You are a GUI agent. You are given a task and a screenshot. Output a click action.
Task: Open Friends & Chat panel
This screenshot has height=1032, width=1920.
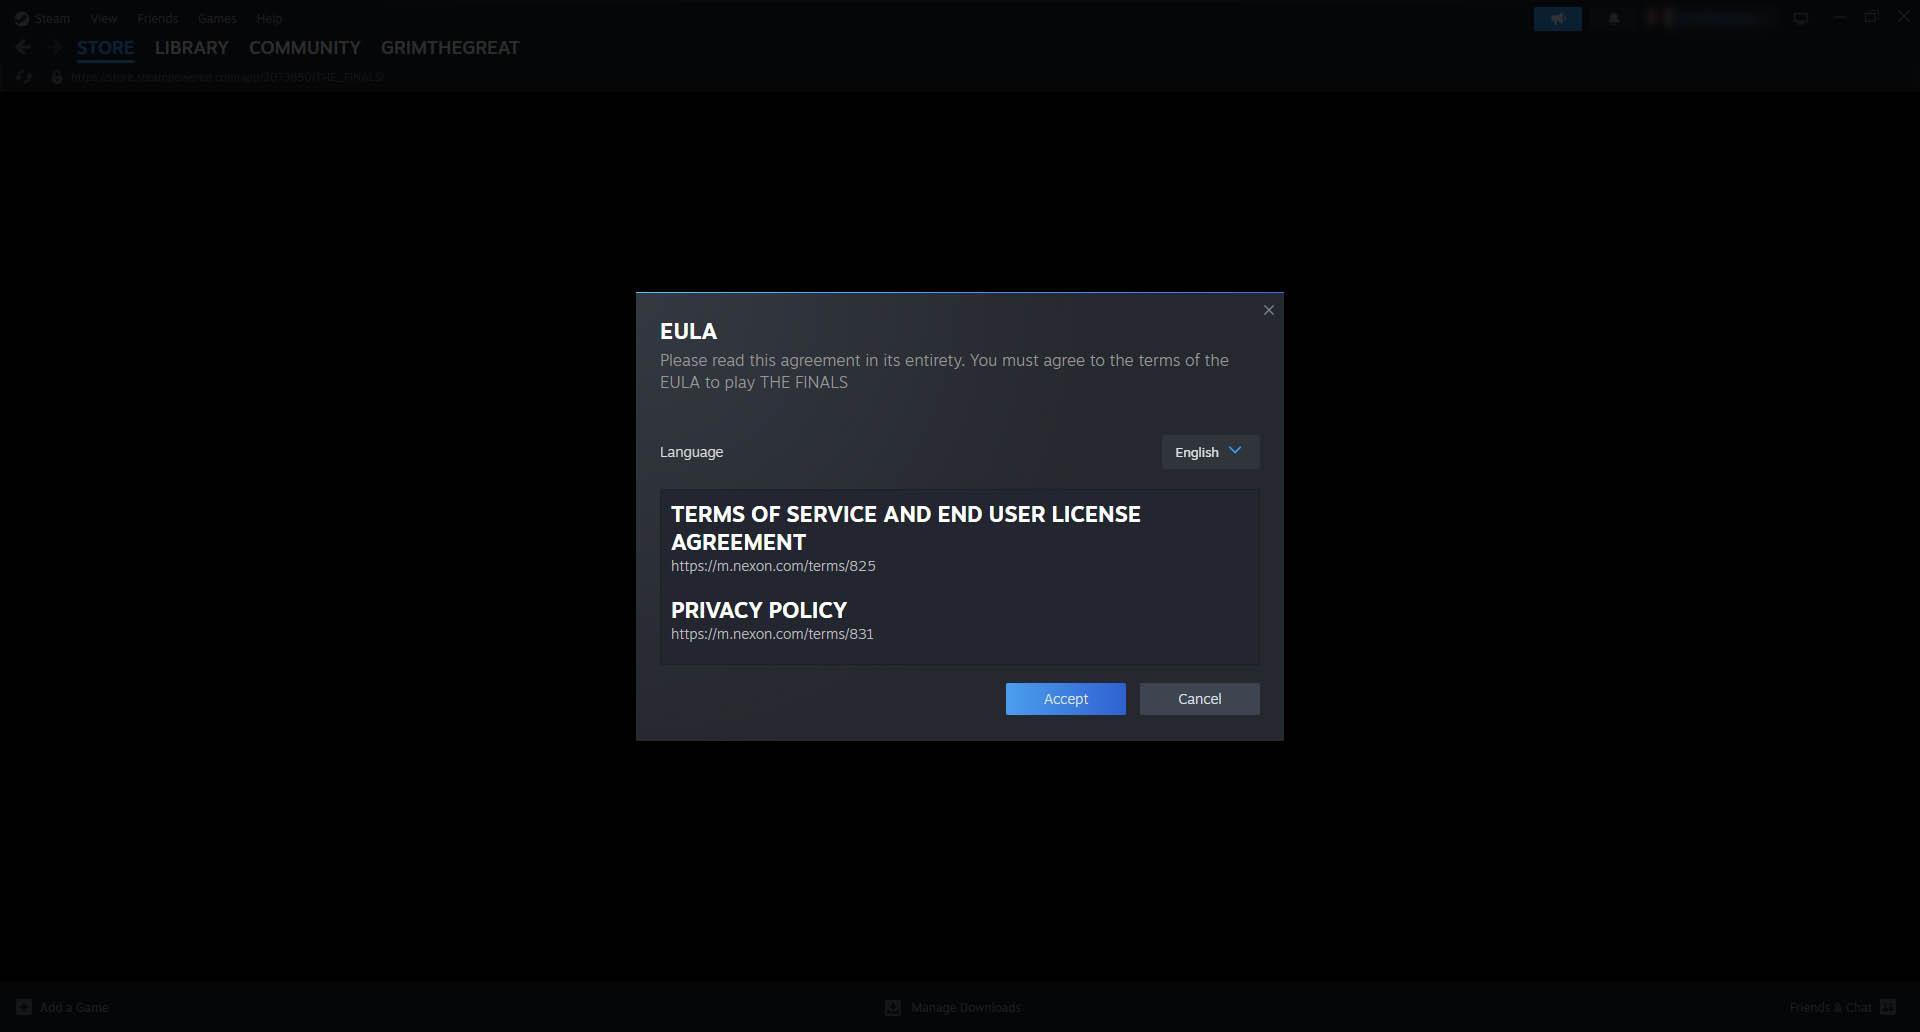tap(1842, 1007)
